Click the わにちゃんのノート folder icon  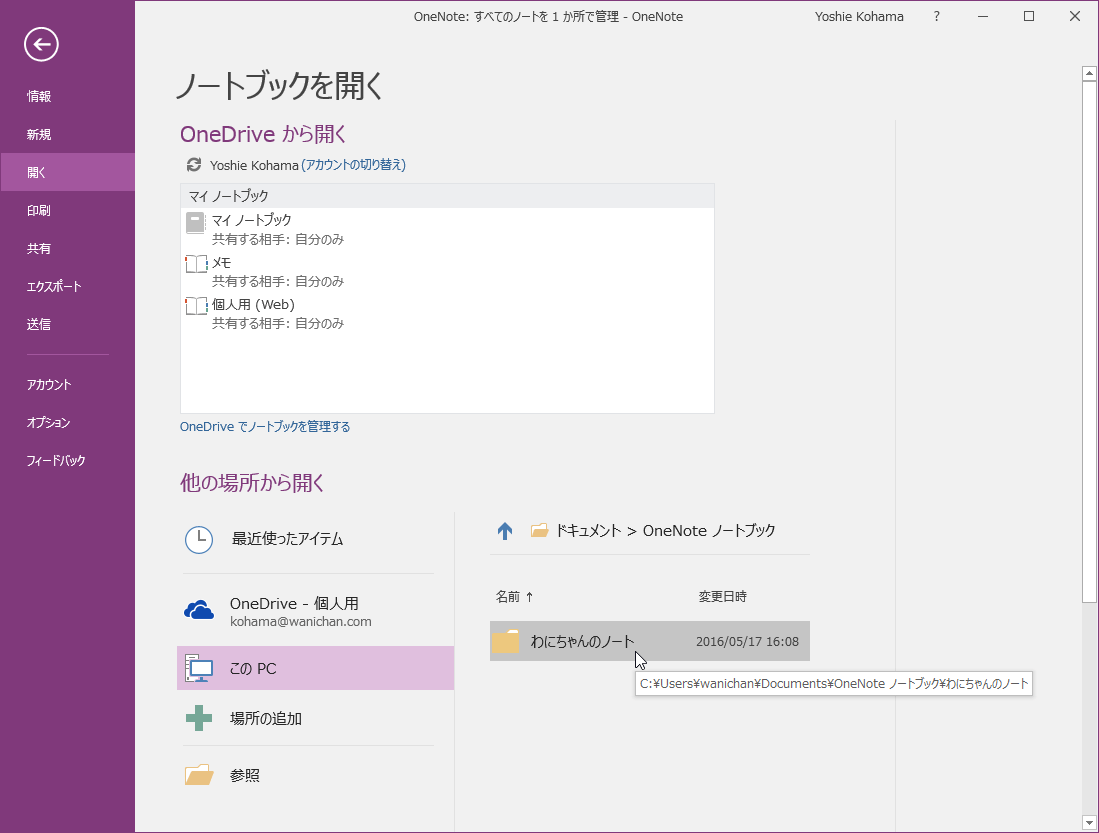coord(505,642)
